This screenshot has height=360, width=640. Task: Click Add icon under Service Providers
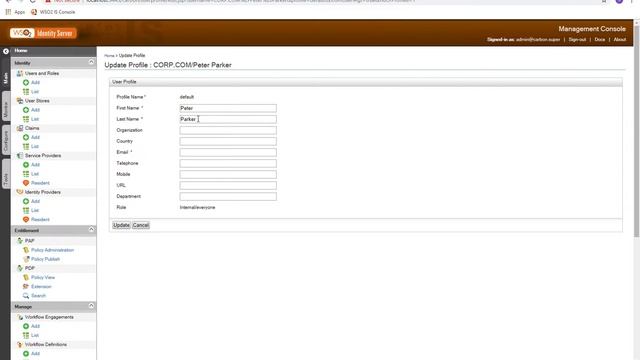click(x=26, y=164)
